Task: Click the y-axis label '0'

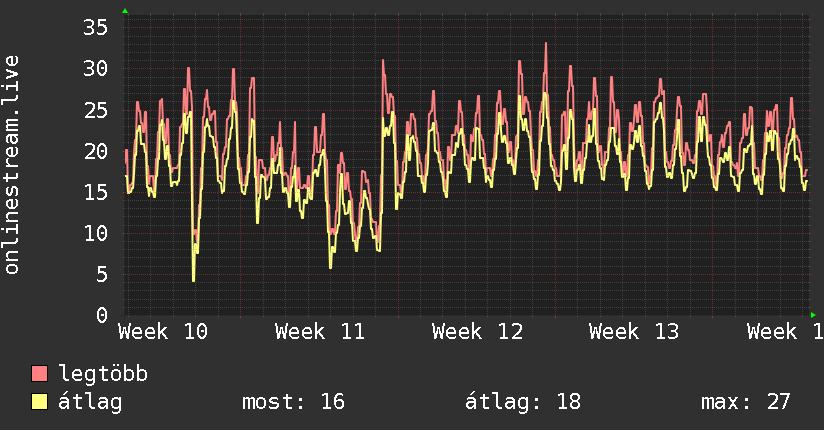Action: pyautogui.click(x=102, y=315)
